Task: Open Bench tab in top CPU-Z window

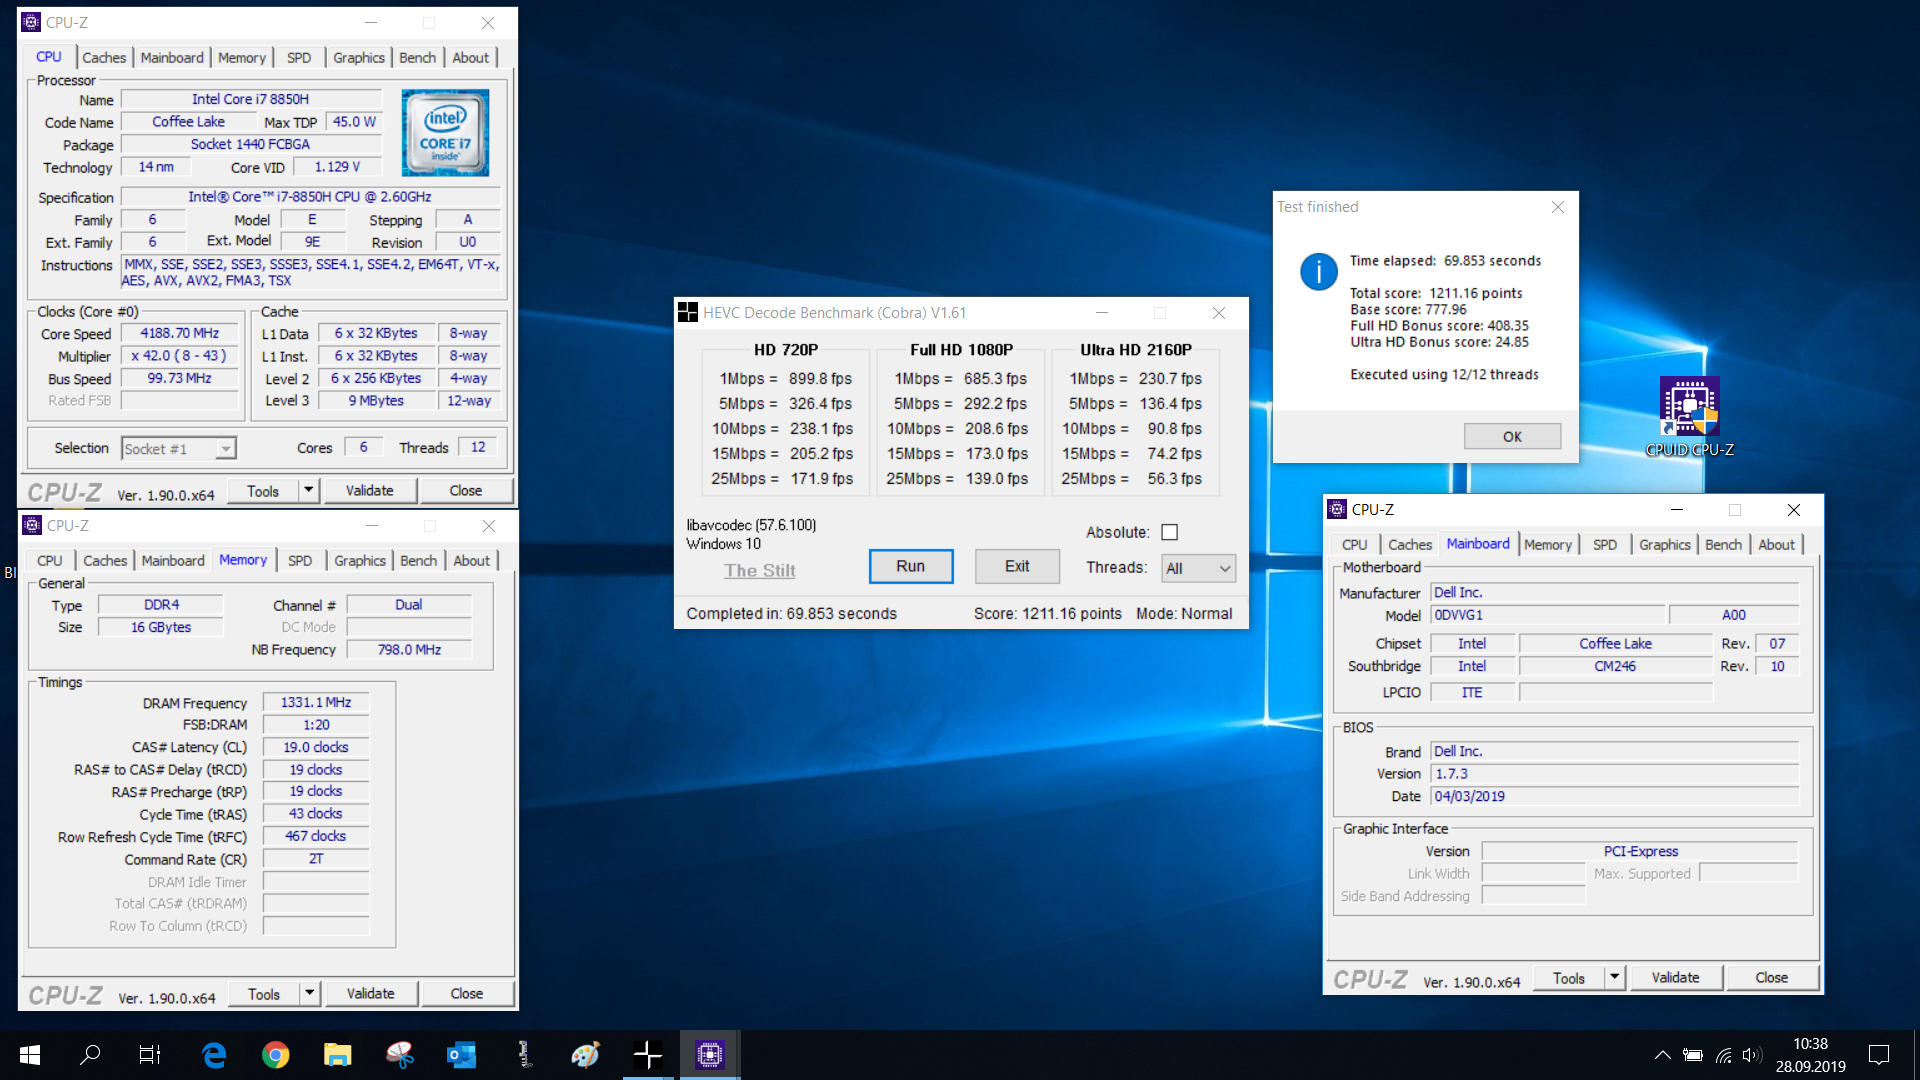Action: (x=417, y=58)
